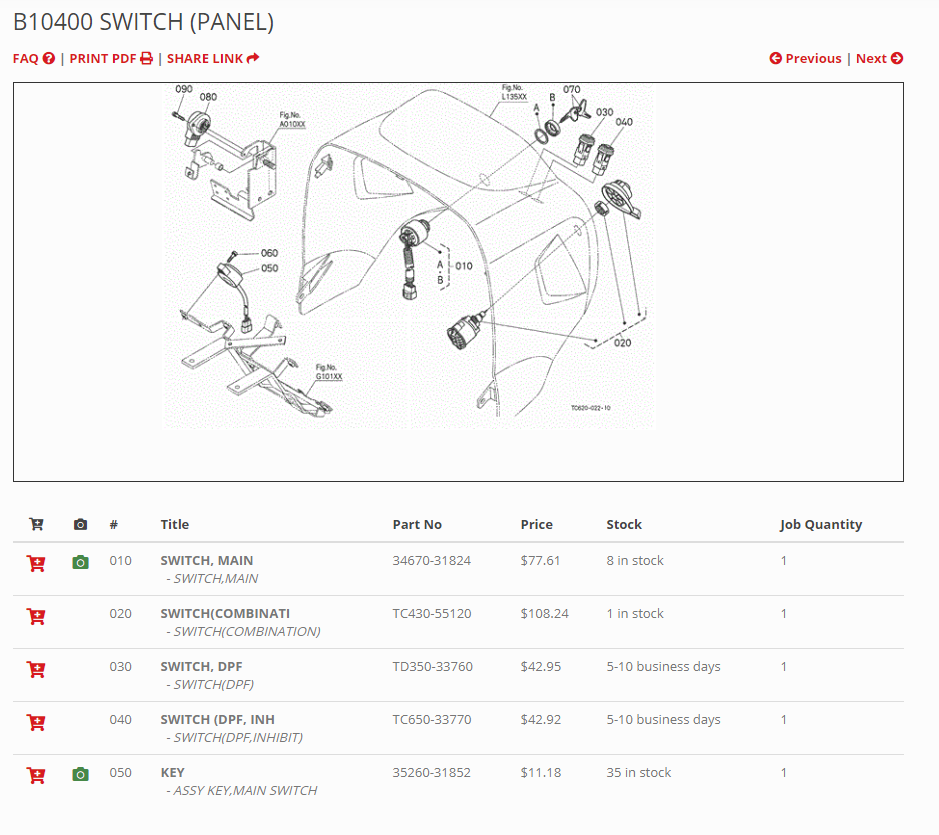Add SWITCH(COMBINATION) part to cart
Image resolution: width=939 pixels, height=835 pixels.
tap(36, 616)
